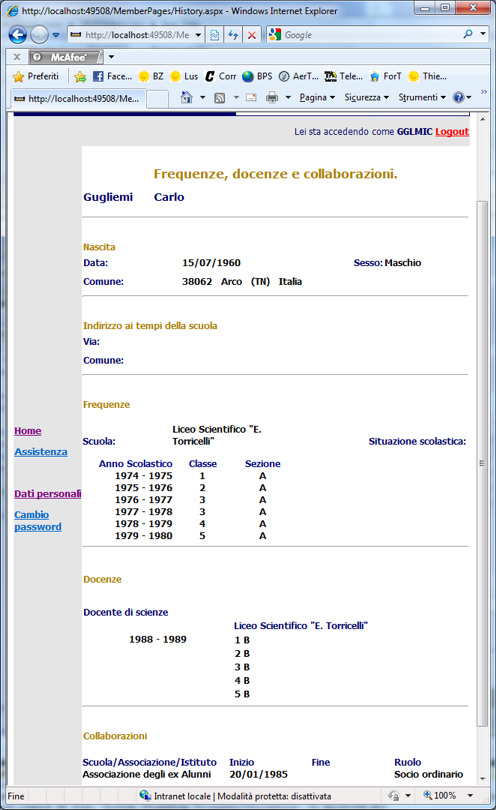Click the scrollbar up arrow
This screenshot has height=810, width=496.
[483, 119]
